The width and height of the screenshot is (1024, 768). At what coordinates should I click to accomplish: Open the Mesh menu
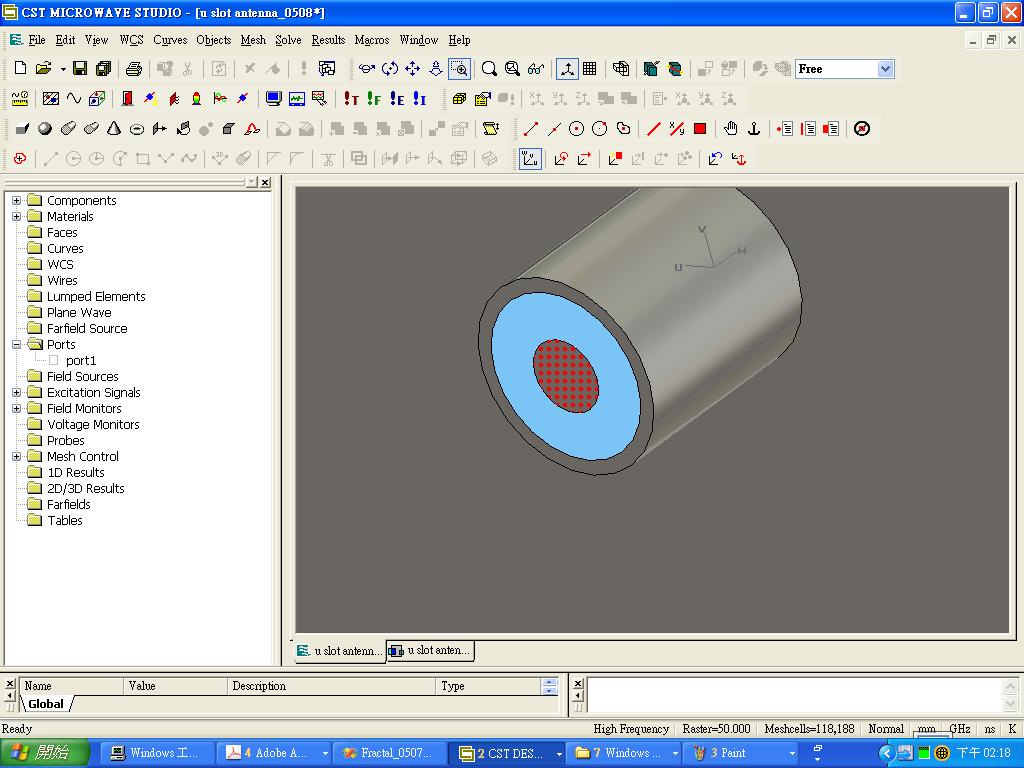[253, 40]
